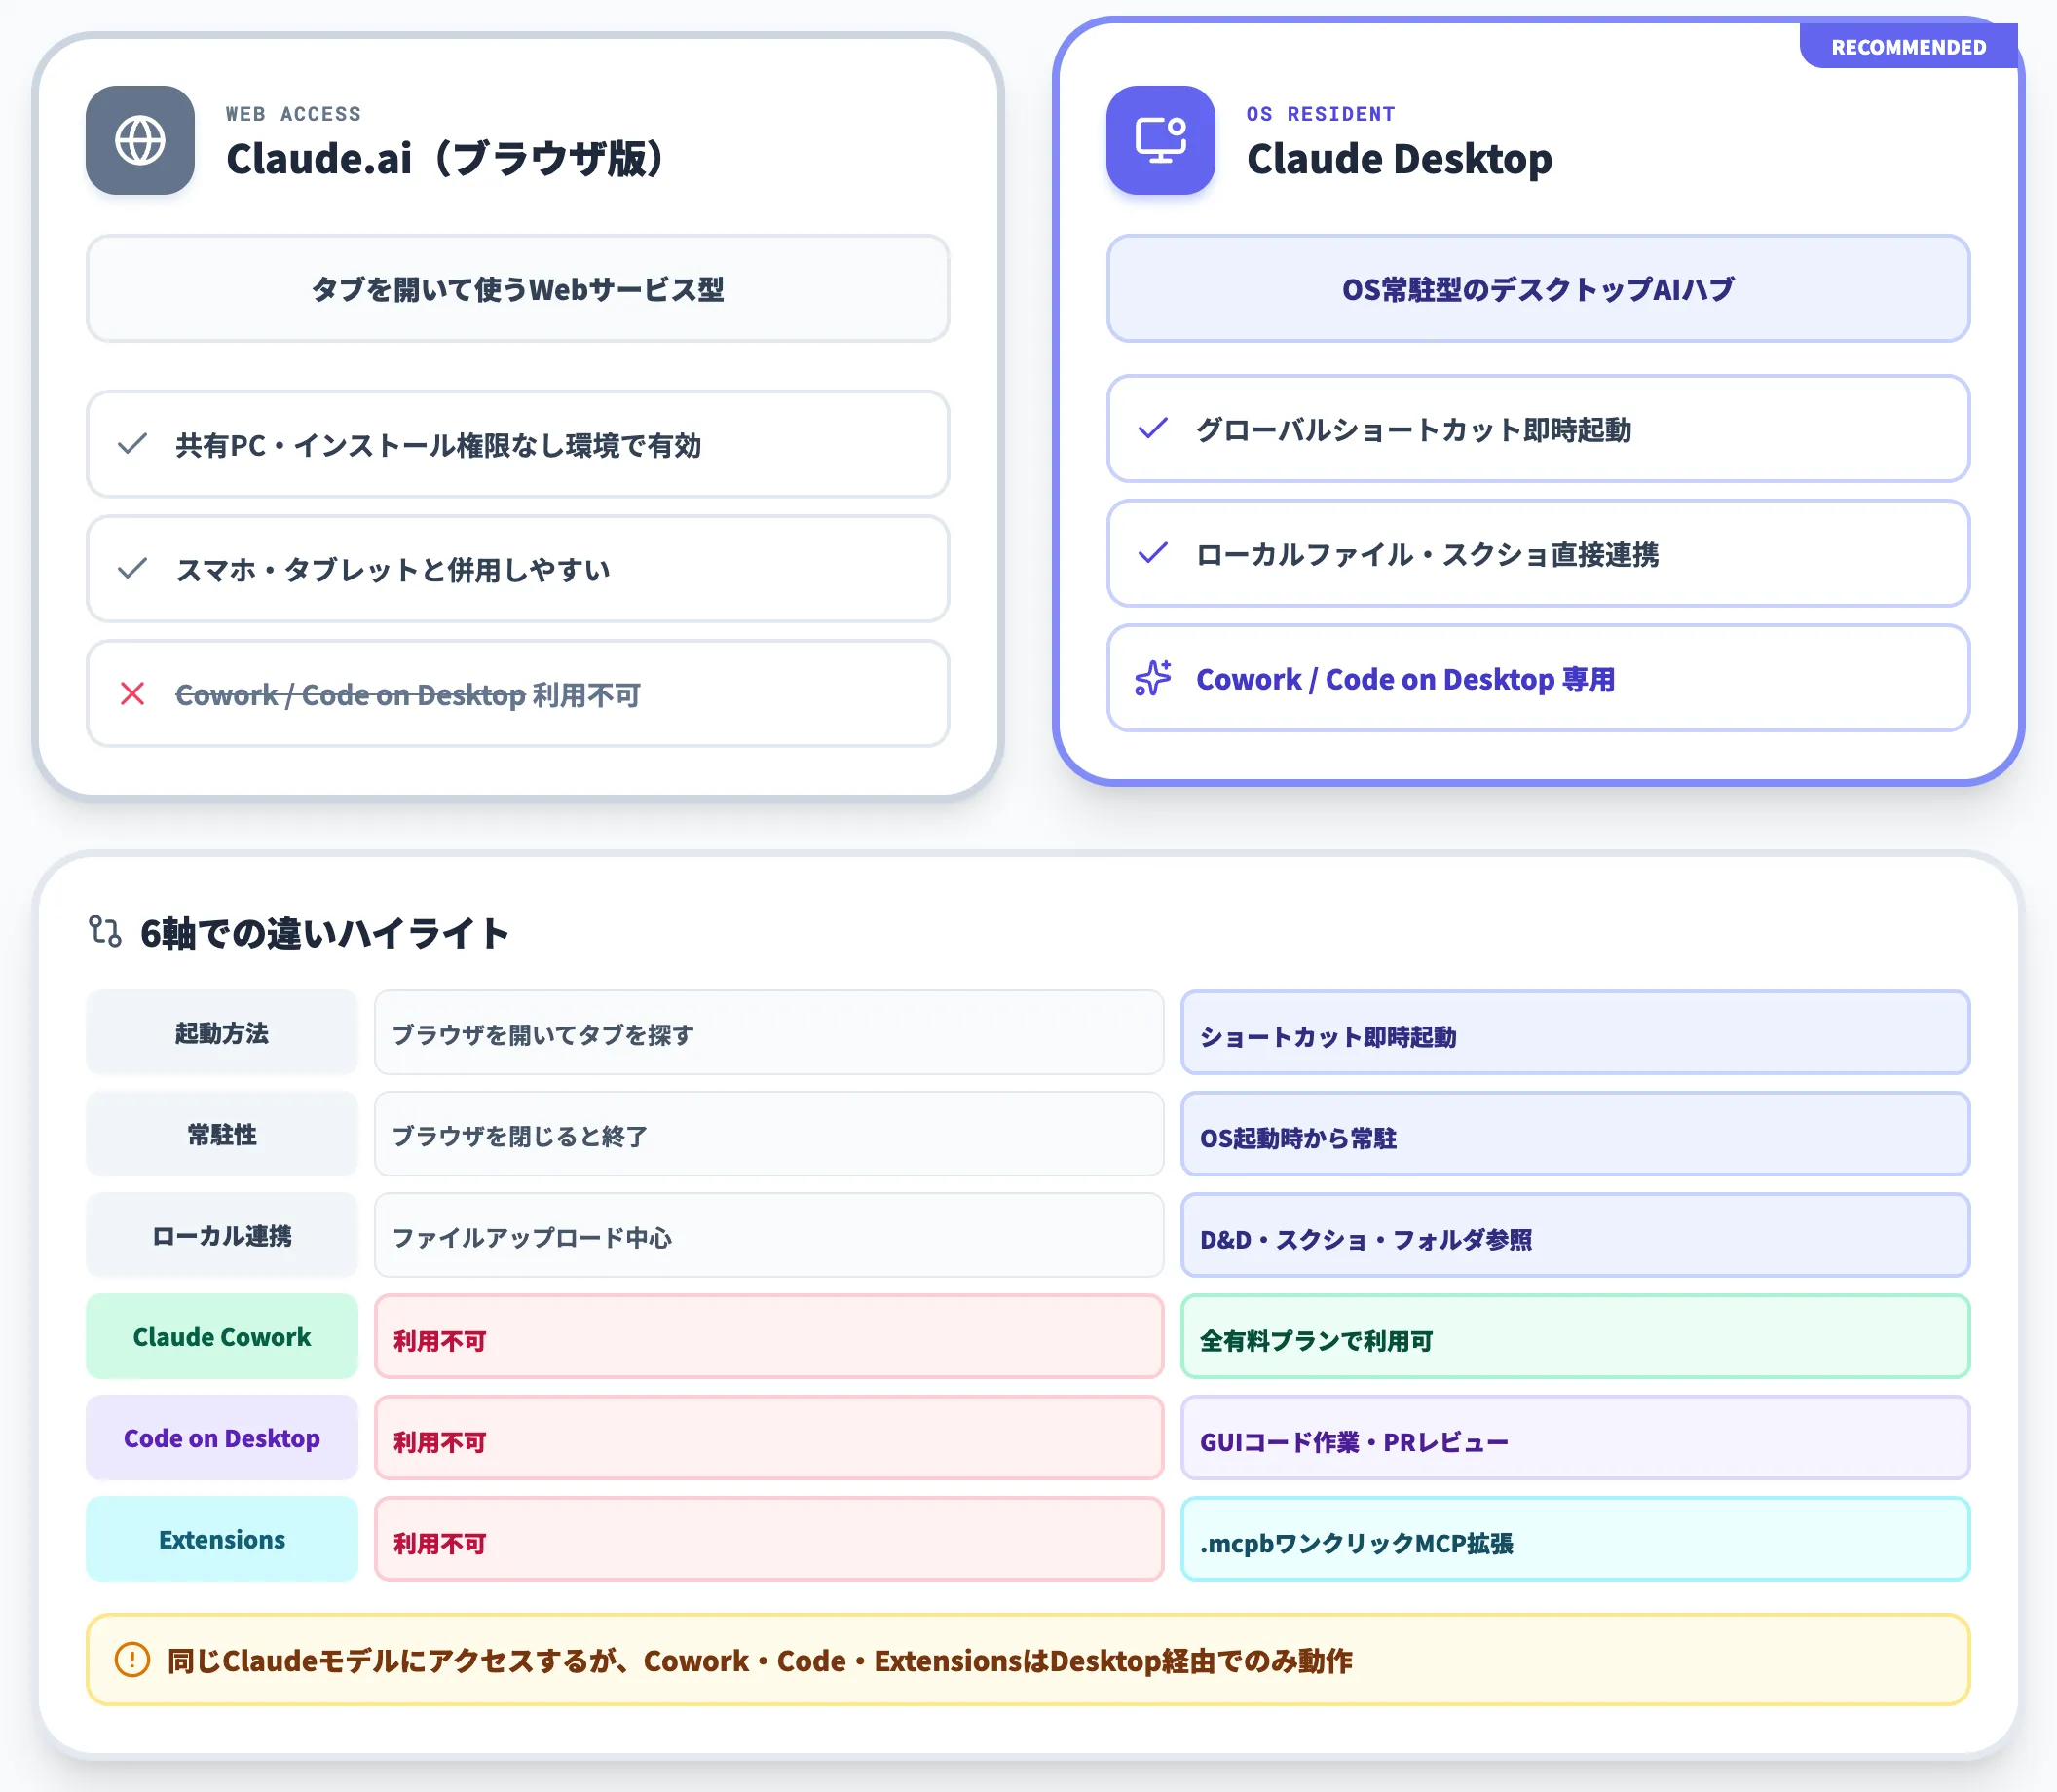The image size is (2057, 1792).
Task: Click the struck-through Cowork / Code on Desktop 利用不可 text
Action: coord(408,695)
